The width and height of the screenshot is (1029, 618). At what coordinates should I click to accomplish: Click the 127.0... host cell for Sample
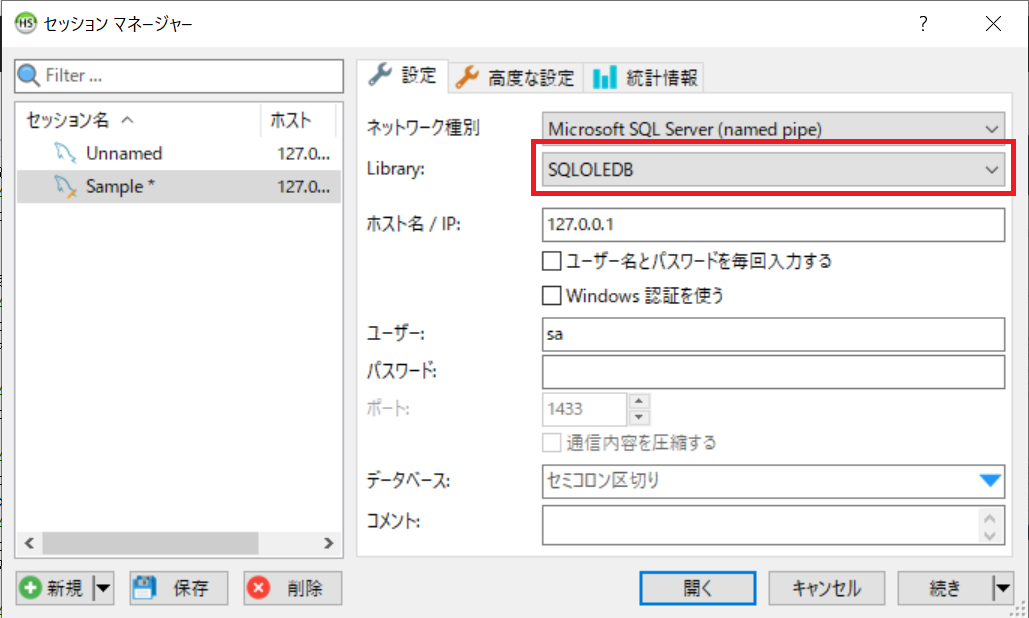tap(303, 187)
